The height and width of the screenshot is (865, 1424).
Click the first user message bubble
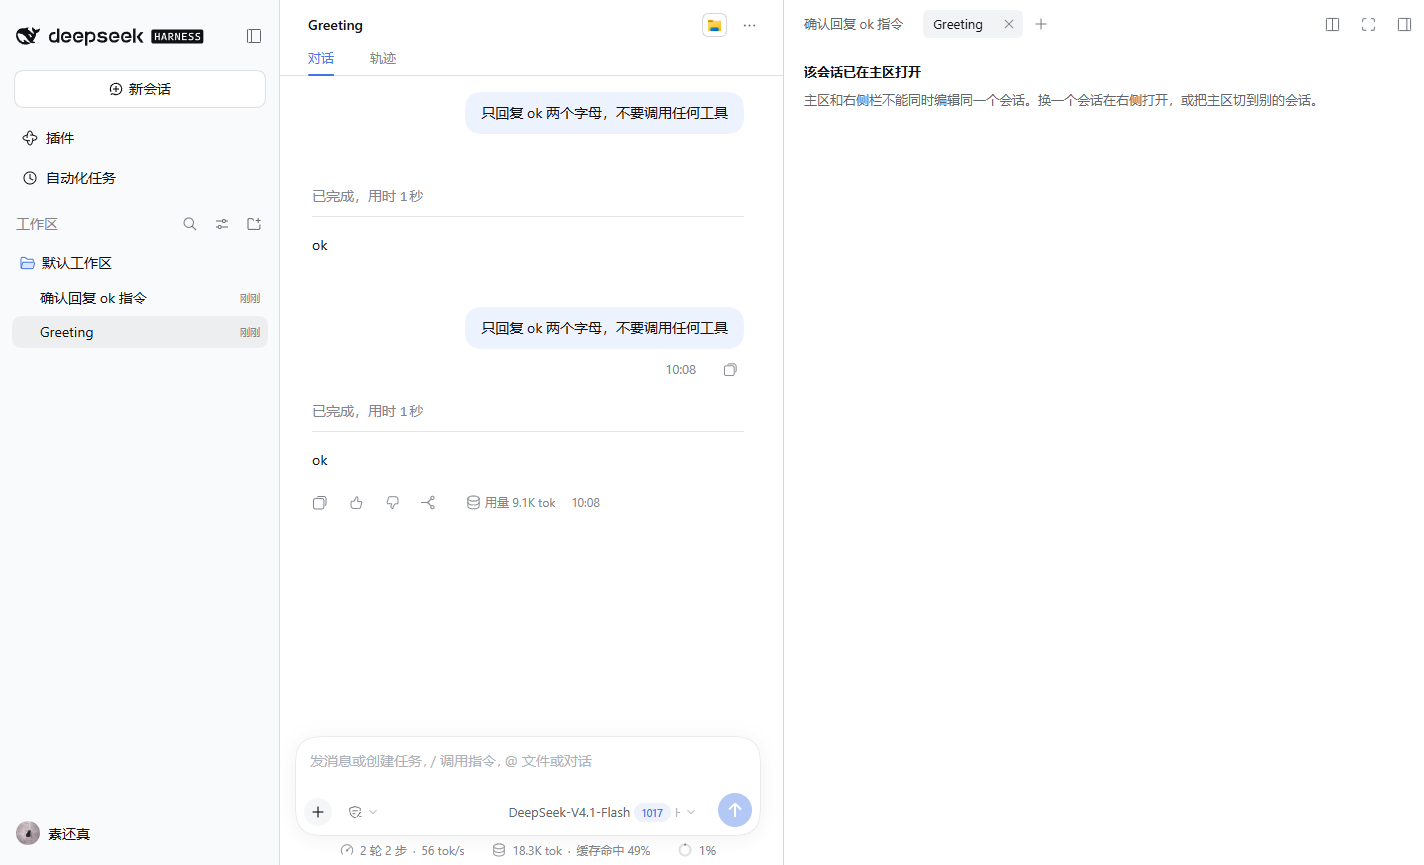pyautogui.click(x=605, y=113)
